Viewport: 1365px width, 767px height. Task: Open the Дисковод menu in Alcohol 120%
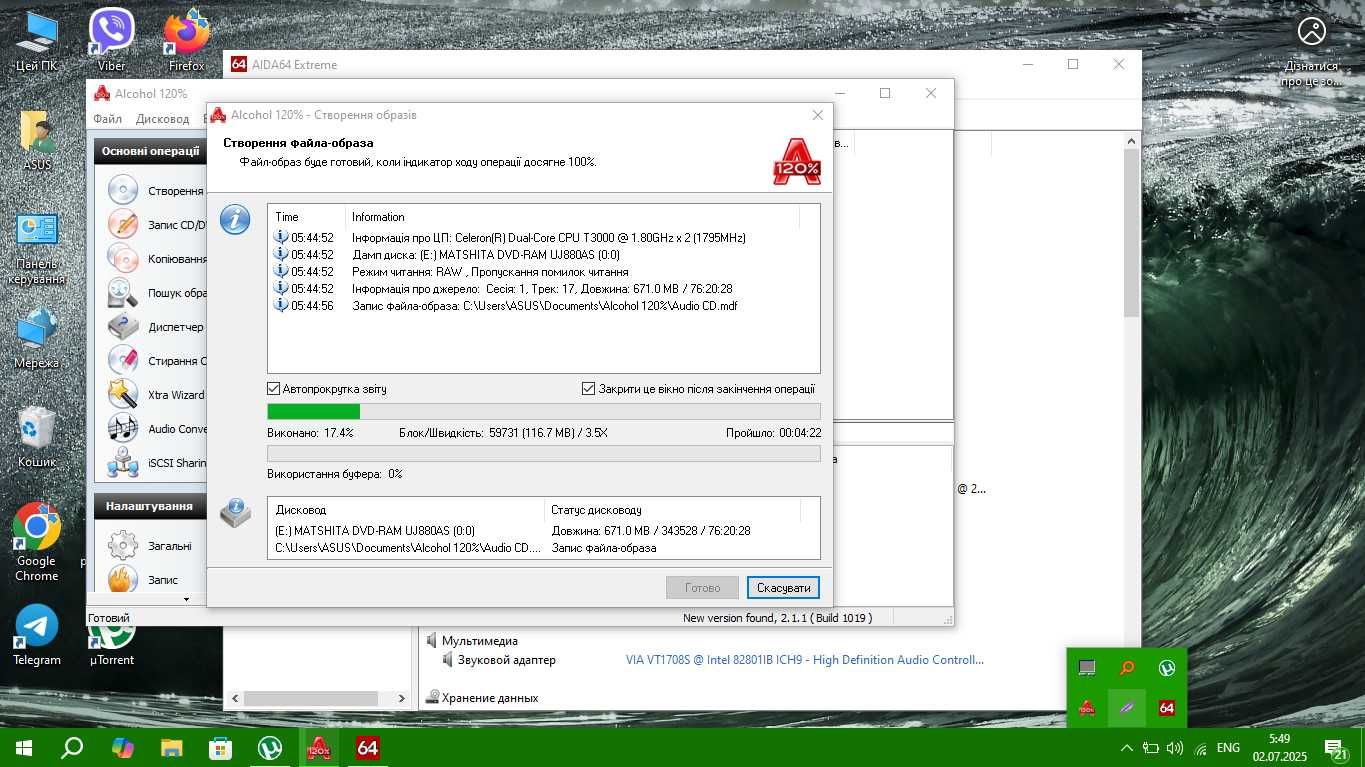(162, 119)
